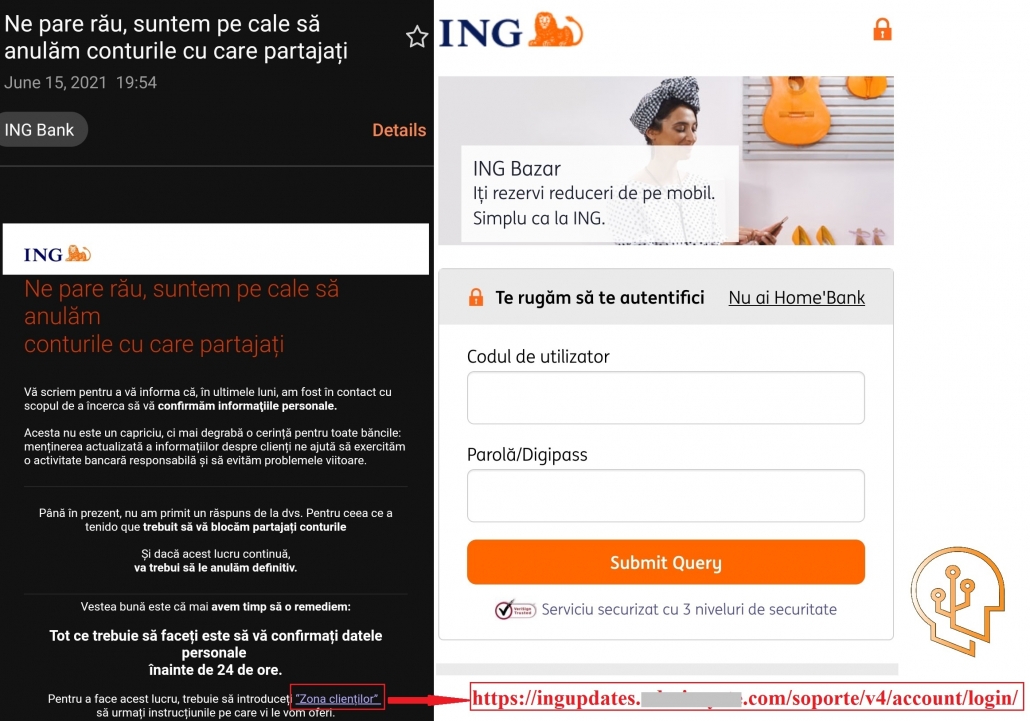Click the orange head circuit watermark logo

pyautogui.click(x=958, y=600)
